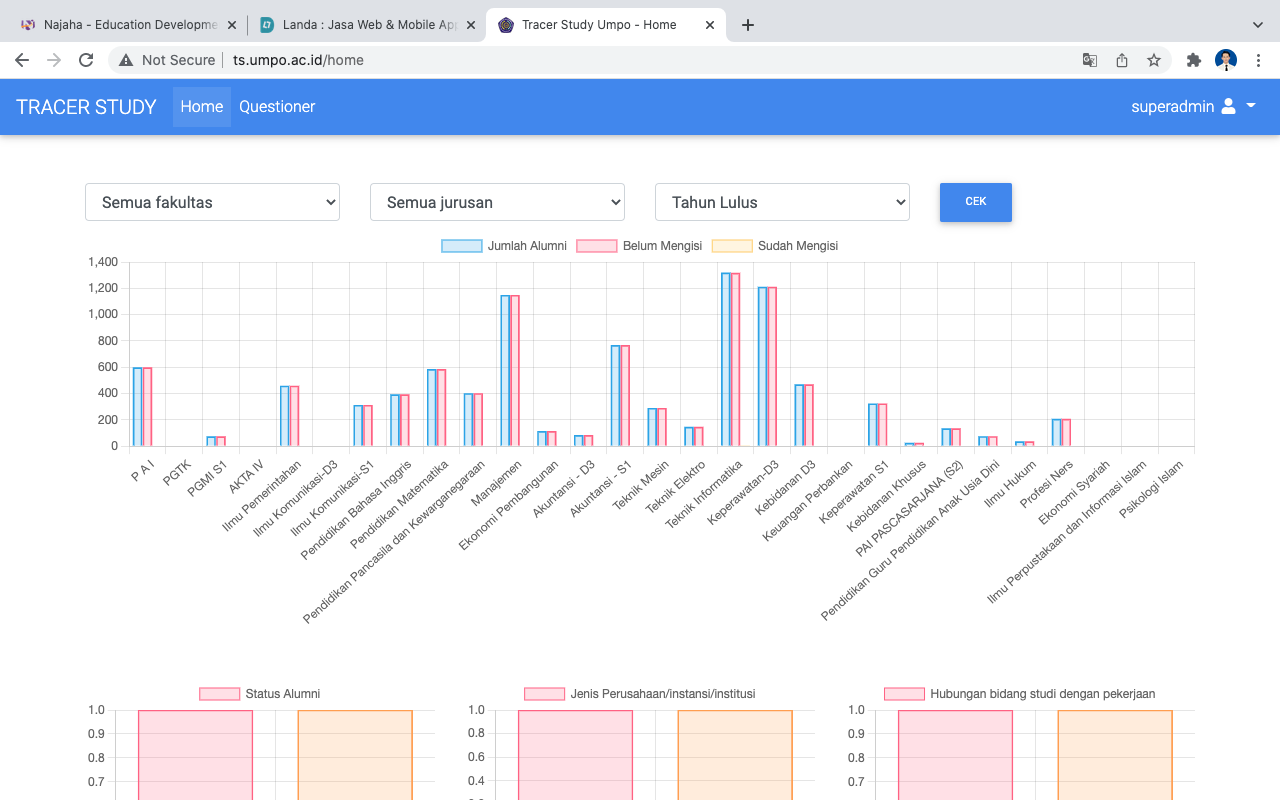
Task: Toggle Belum Mengisi legend series
Action: [x=640, y=246]
